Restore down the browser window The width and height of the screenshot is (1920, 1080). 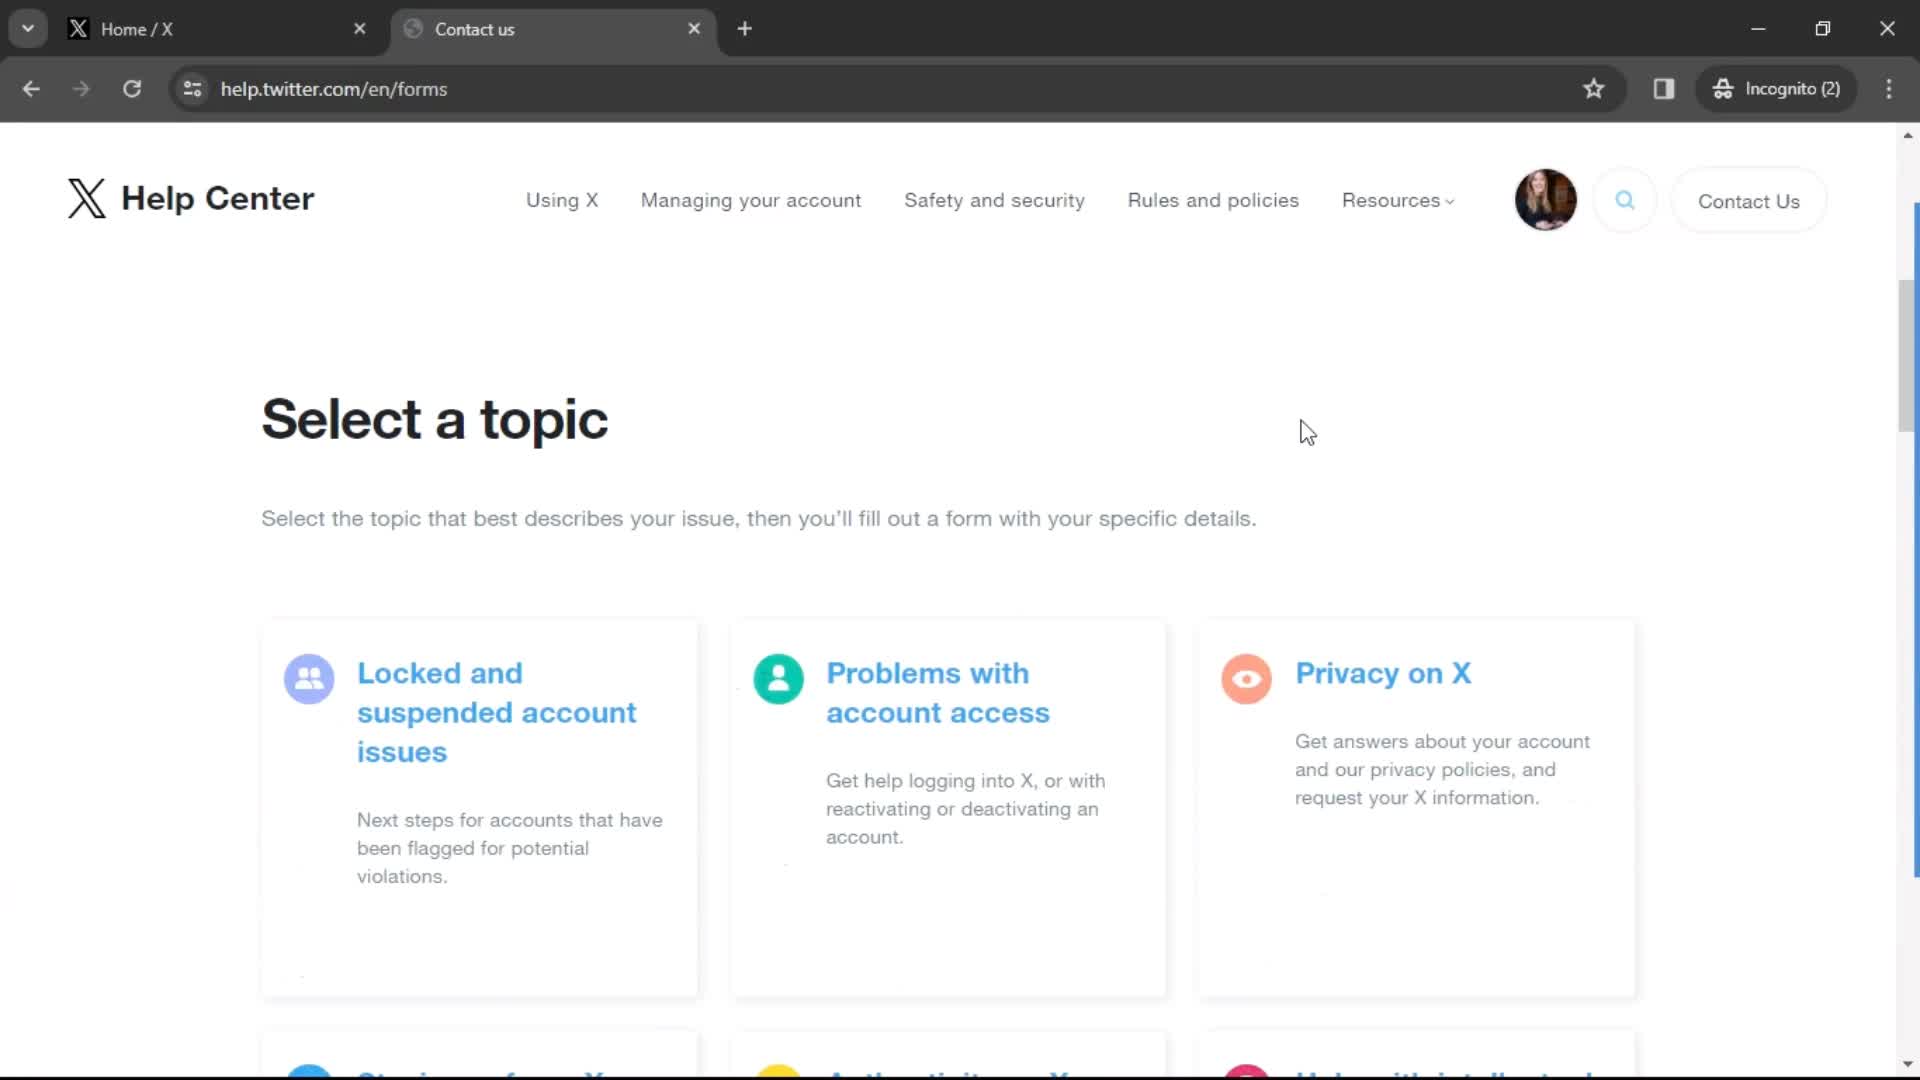pyautogui.click(x=1823, y=29)
